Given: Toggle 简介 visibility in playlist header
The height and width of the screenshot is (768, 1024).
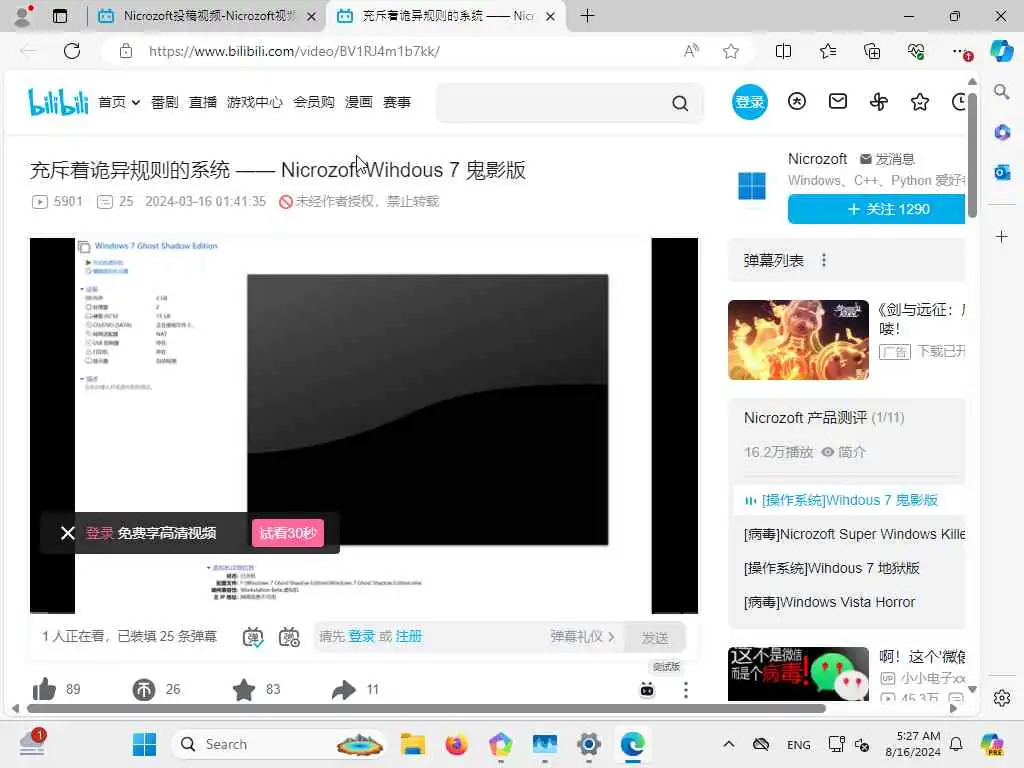Looking at the screenshot, I should coord(844,452).
